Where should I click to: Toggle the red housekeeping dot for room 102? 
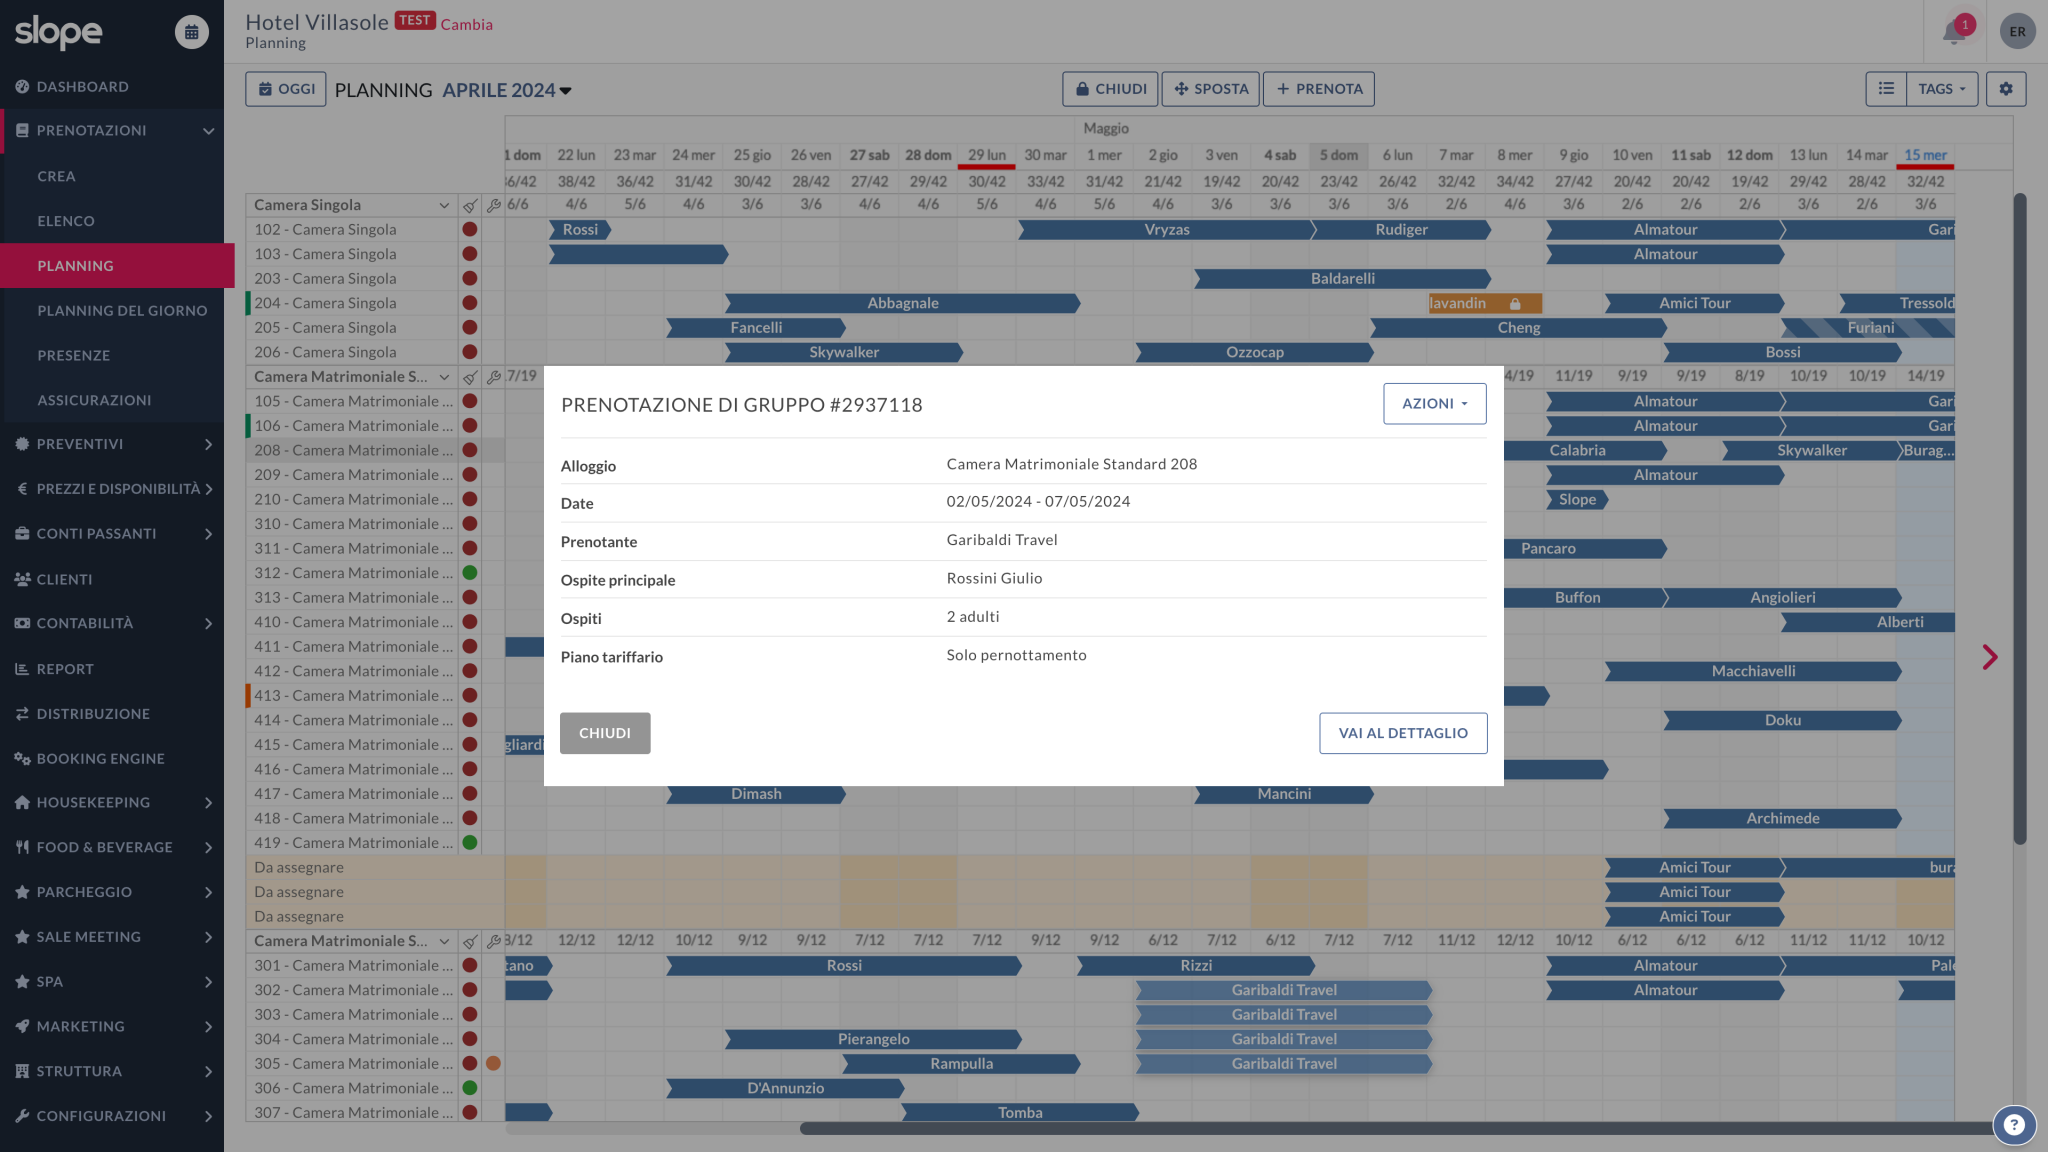(470, 229)
